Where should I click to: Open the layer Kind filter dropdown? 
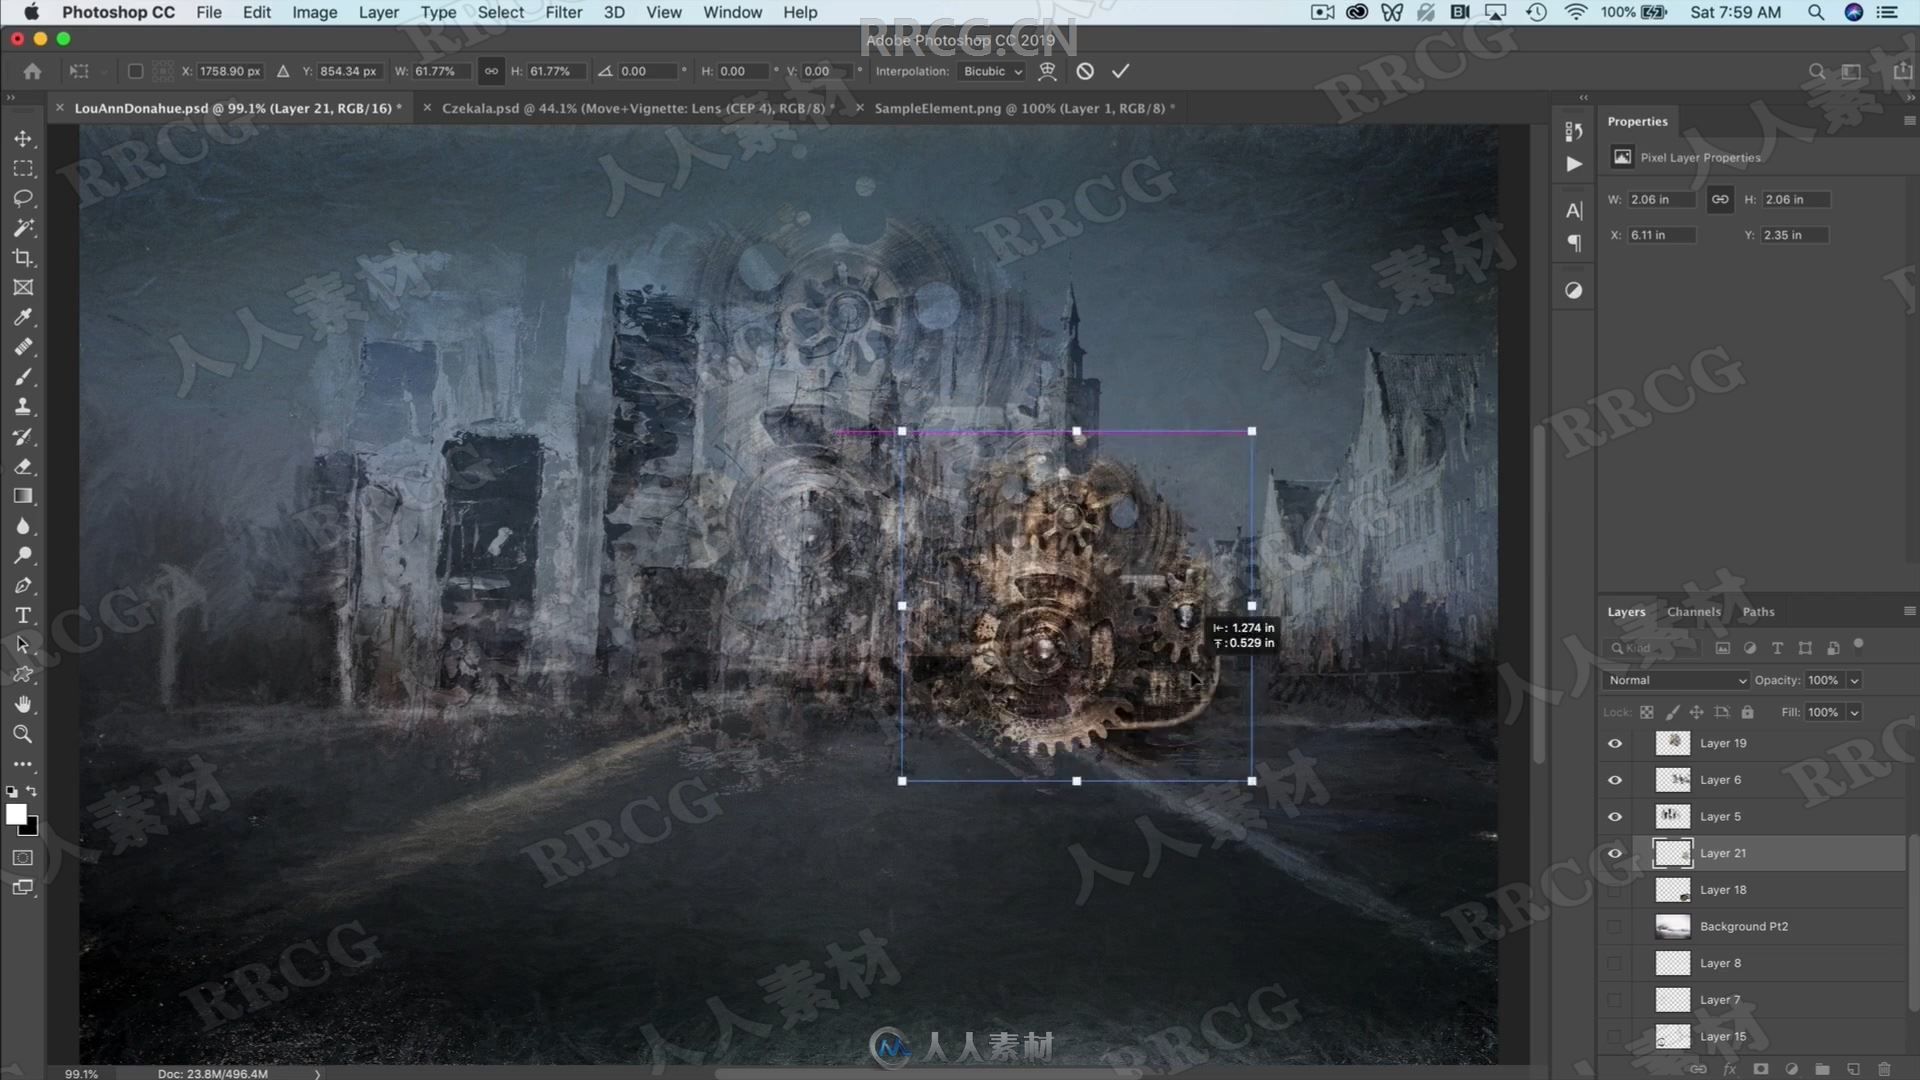pos(1653,648)
